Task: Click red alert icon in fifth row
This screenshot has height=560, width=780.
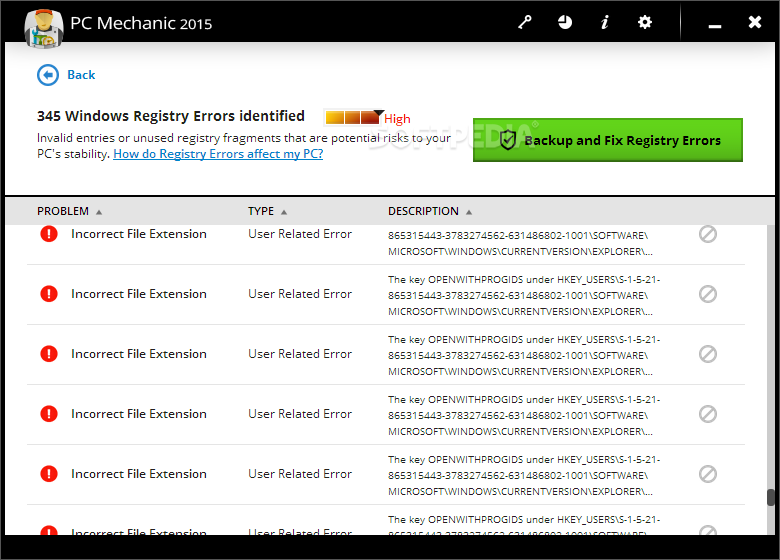Action: [x=49, y=474]
